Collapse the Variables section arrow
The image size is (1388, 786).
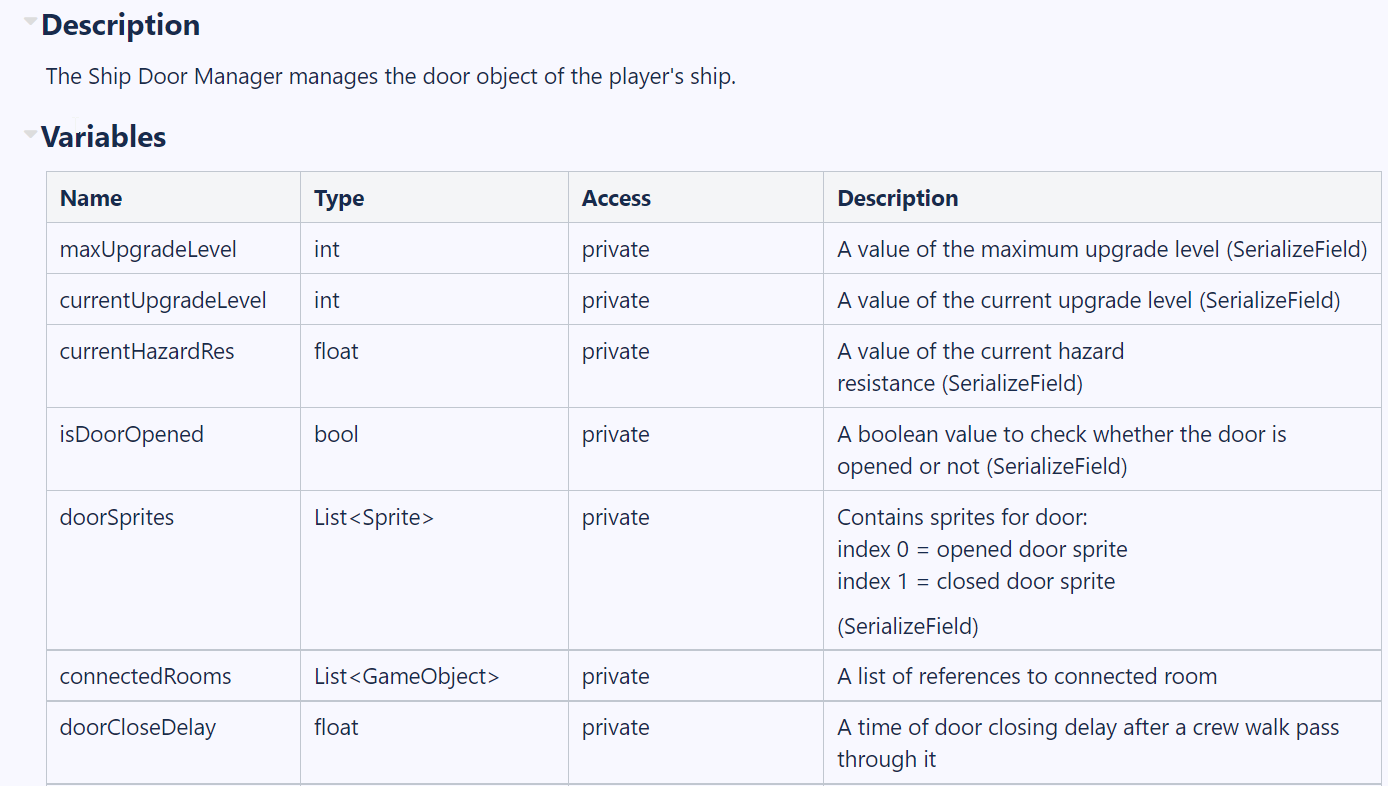coord(31,134)
